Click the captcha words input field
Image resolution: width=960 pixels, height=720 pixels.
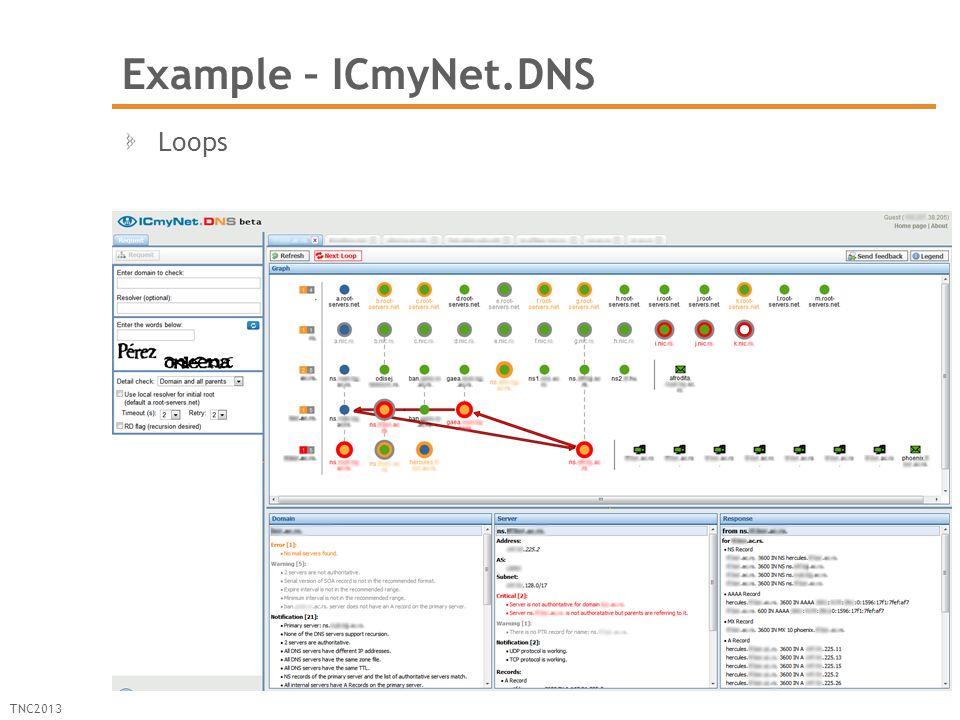156,335
